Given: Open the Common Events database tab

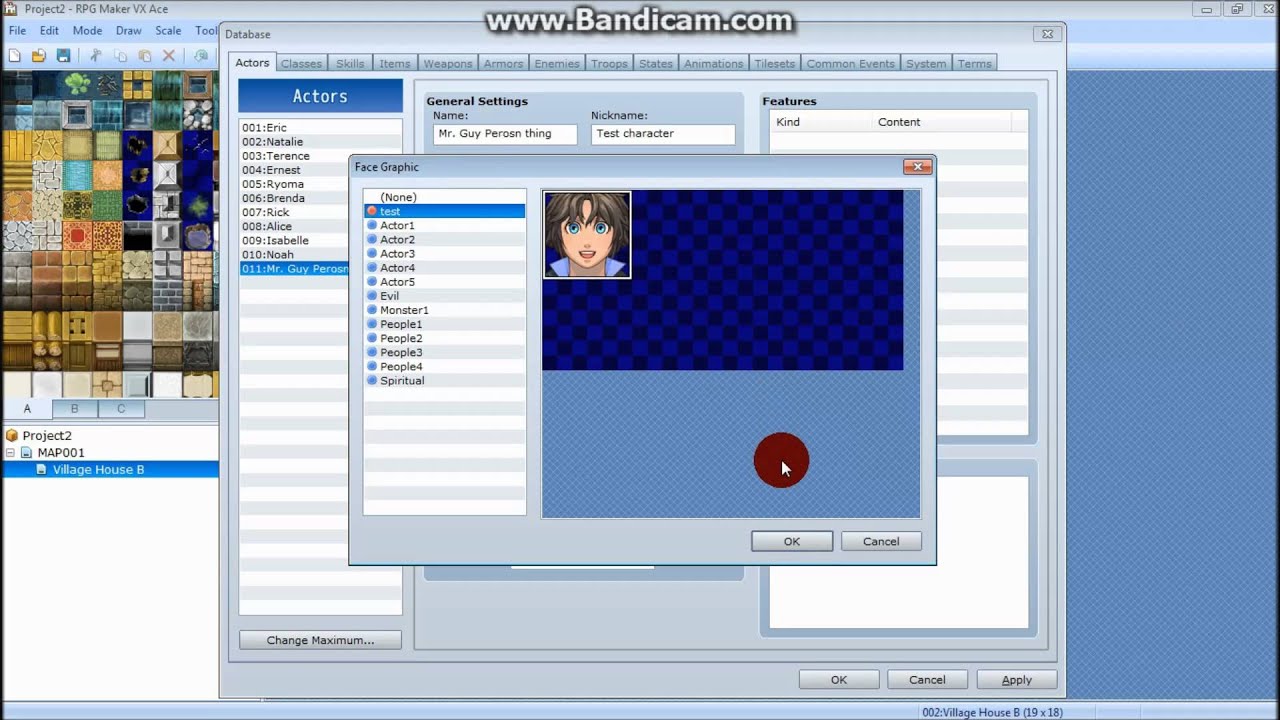Looking at the screenshot, I should (850, 63).
